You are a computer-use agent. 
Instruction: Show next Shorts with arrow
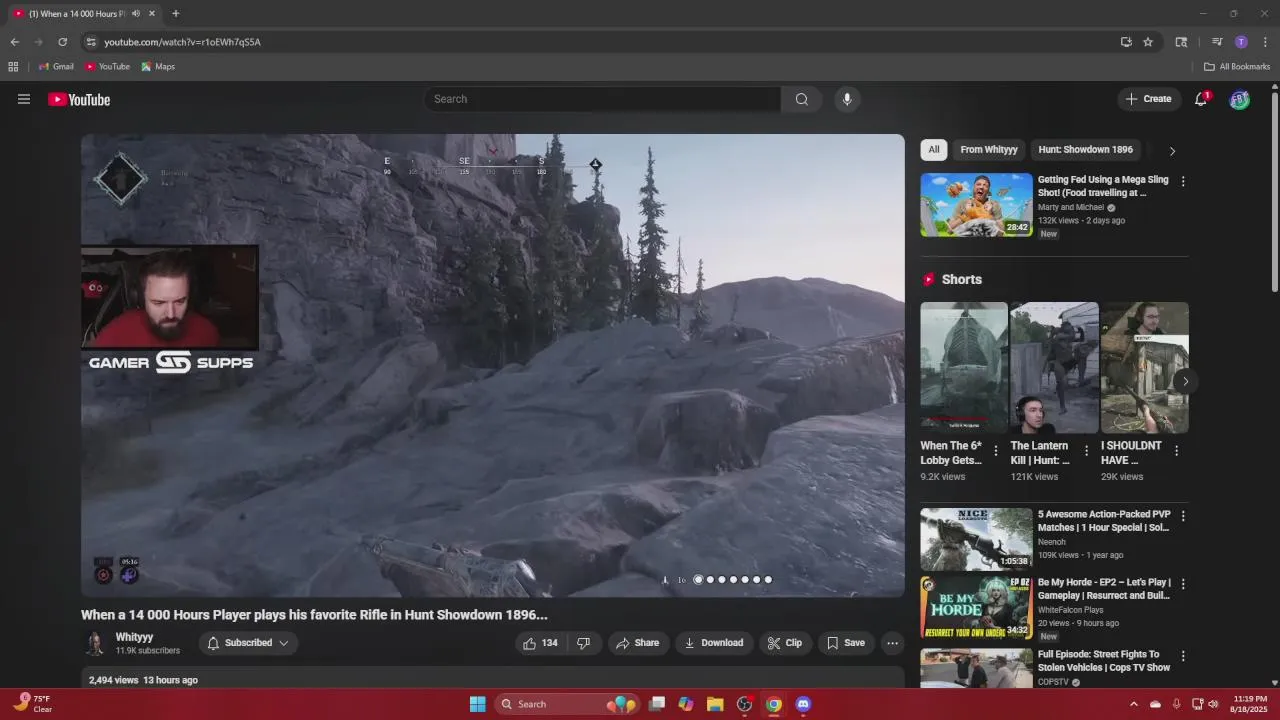[x=1185, y=381]
